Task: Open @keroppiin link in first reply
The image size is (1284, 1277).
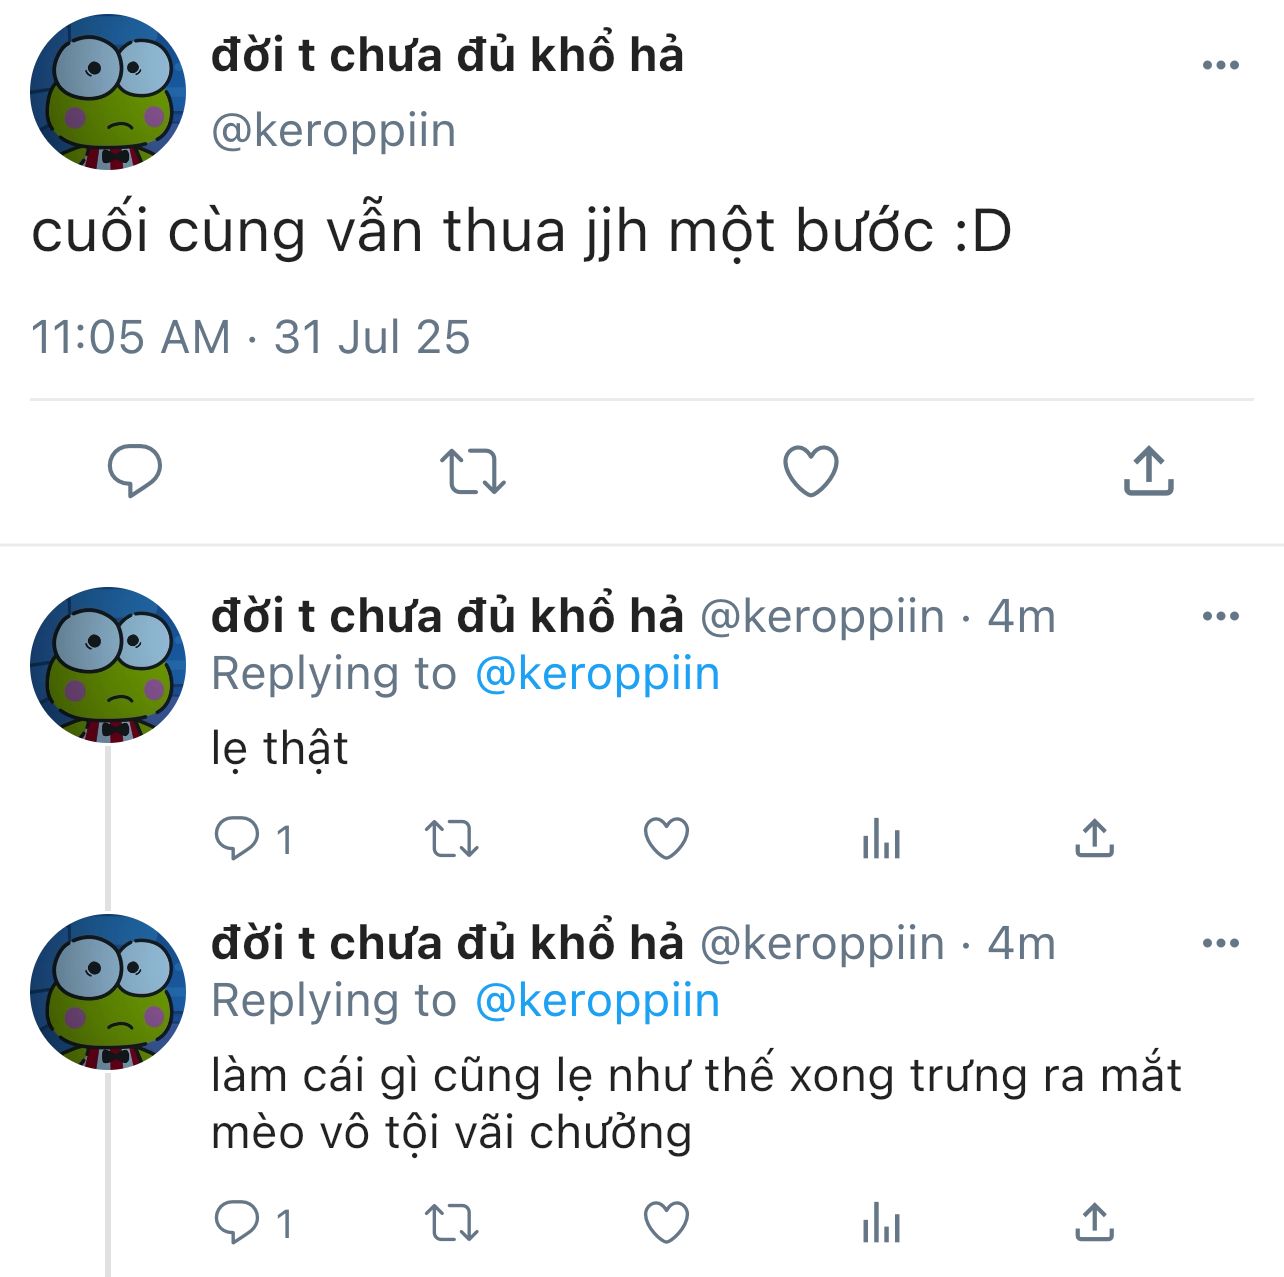Action: [597, 674]
